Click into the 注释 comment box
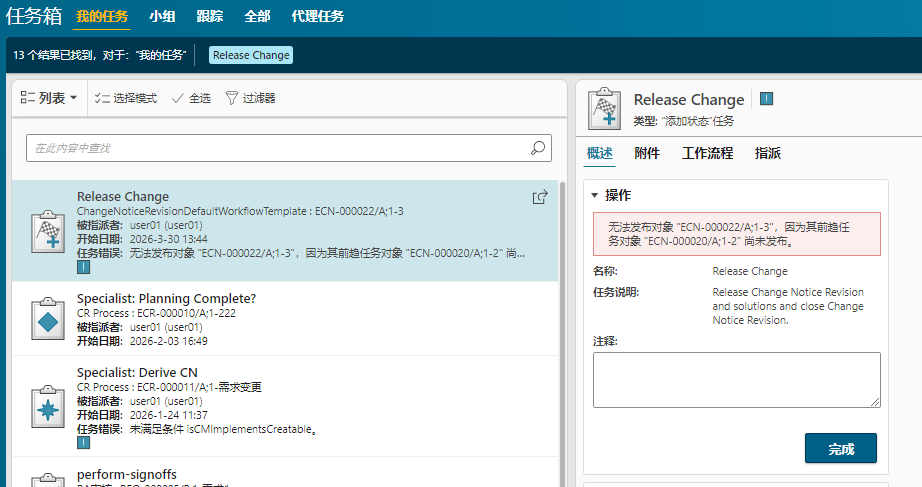 pyautogui.click(x=736, y=379)
